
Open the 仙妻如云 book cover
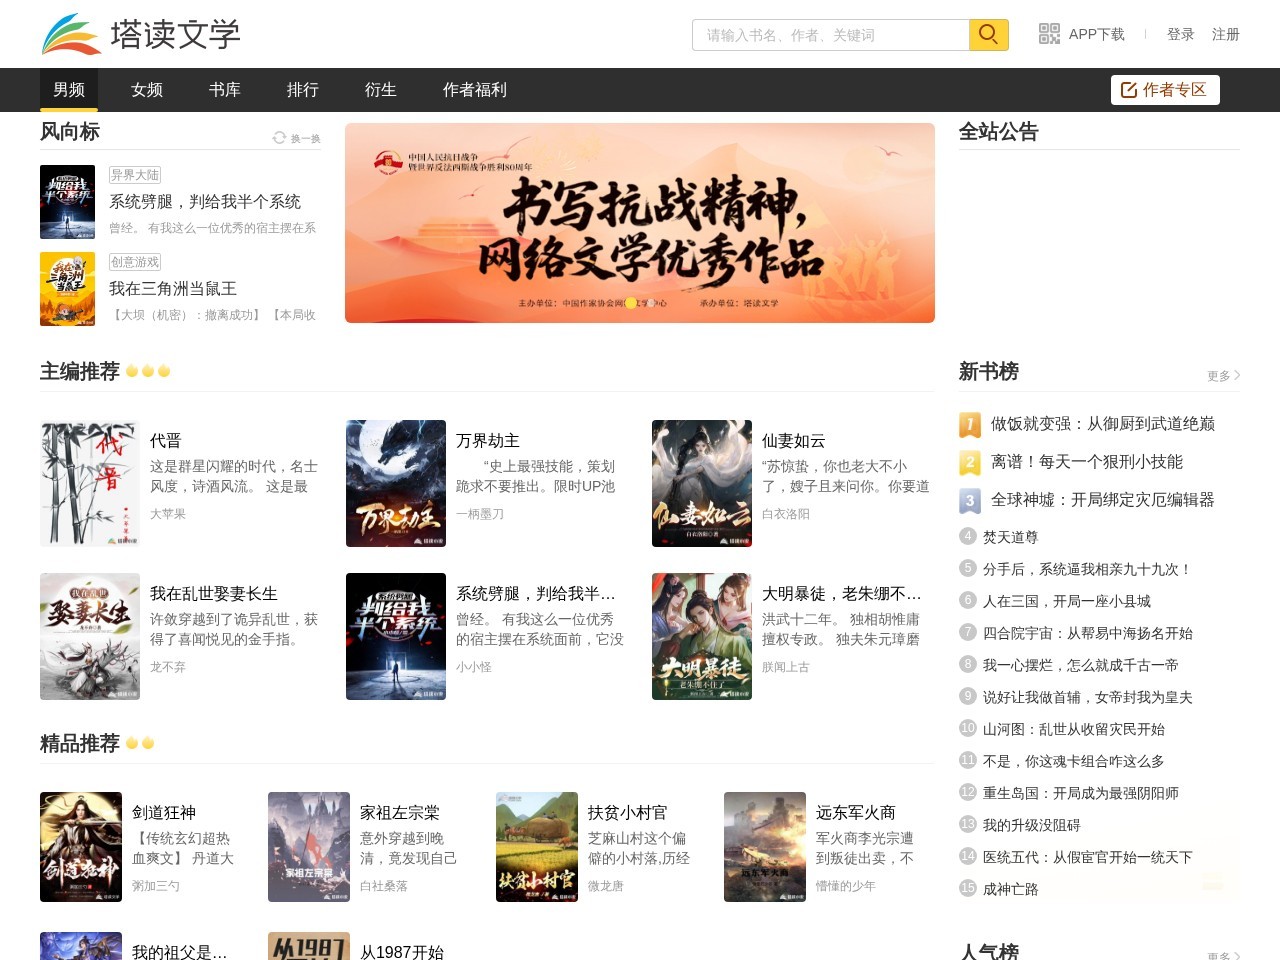702,483
